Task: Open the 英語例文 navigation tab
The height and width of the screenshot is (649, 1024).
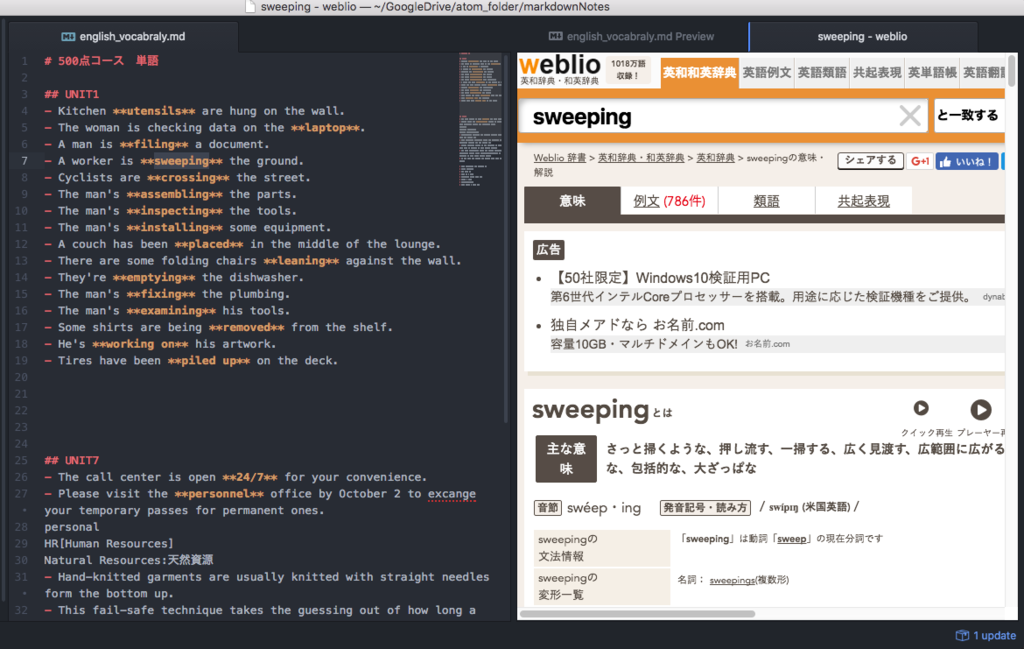Action: click(767, 72)
